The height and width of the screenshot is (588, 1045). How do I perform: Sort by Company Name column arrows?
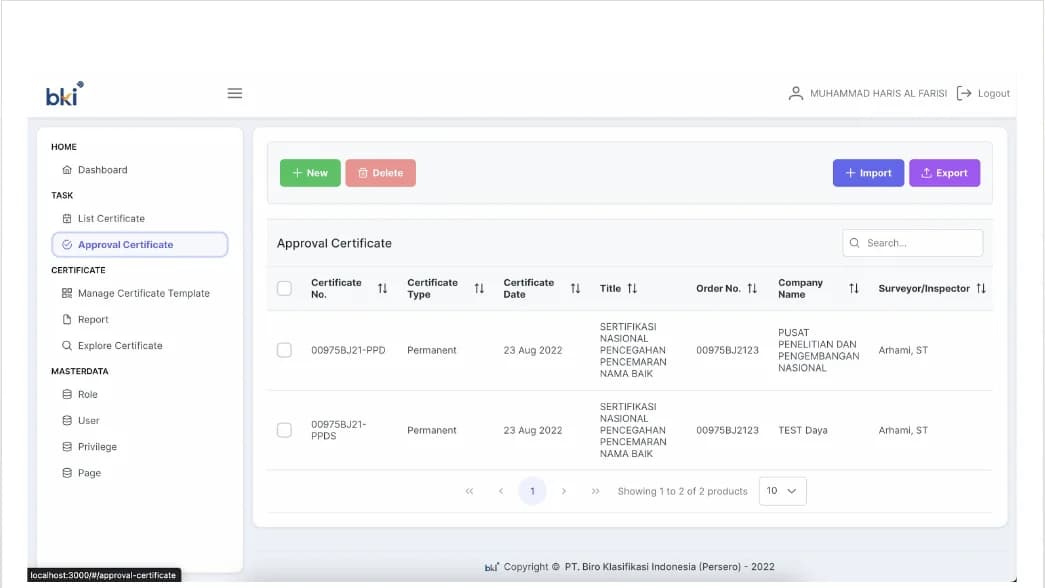(x=854, y=289)
